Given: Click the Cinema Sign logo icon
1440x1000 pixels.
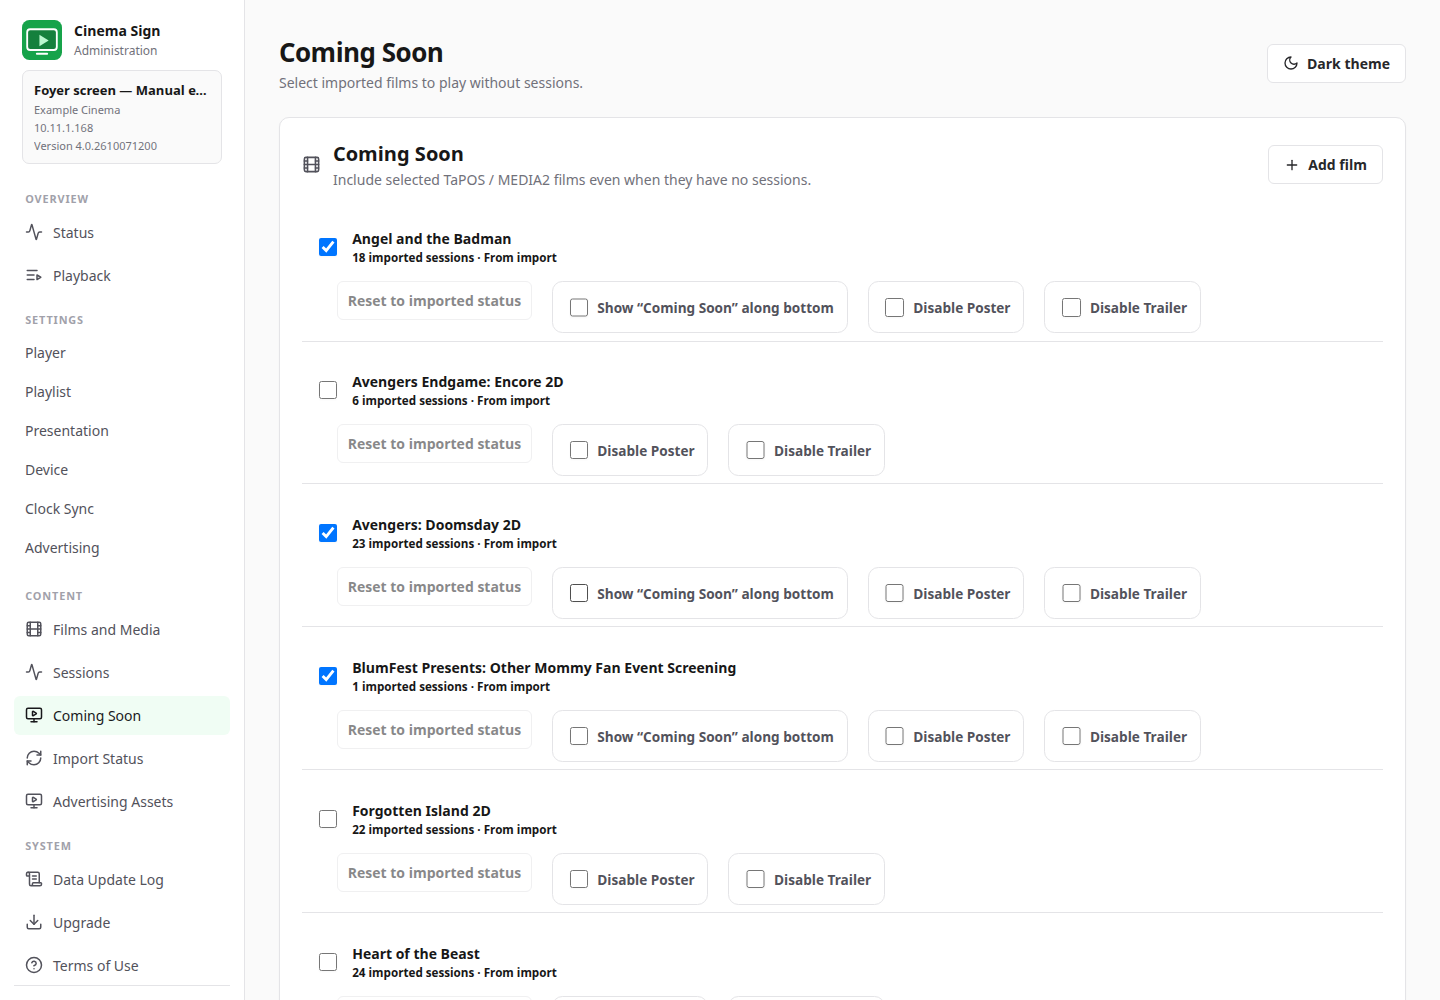Looking at the screenshot, I should pos(42,40).
